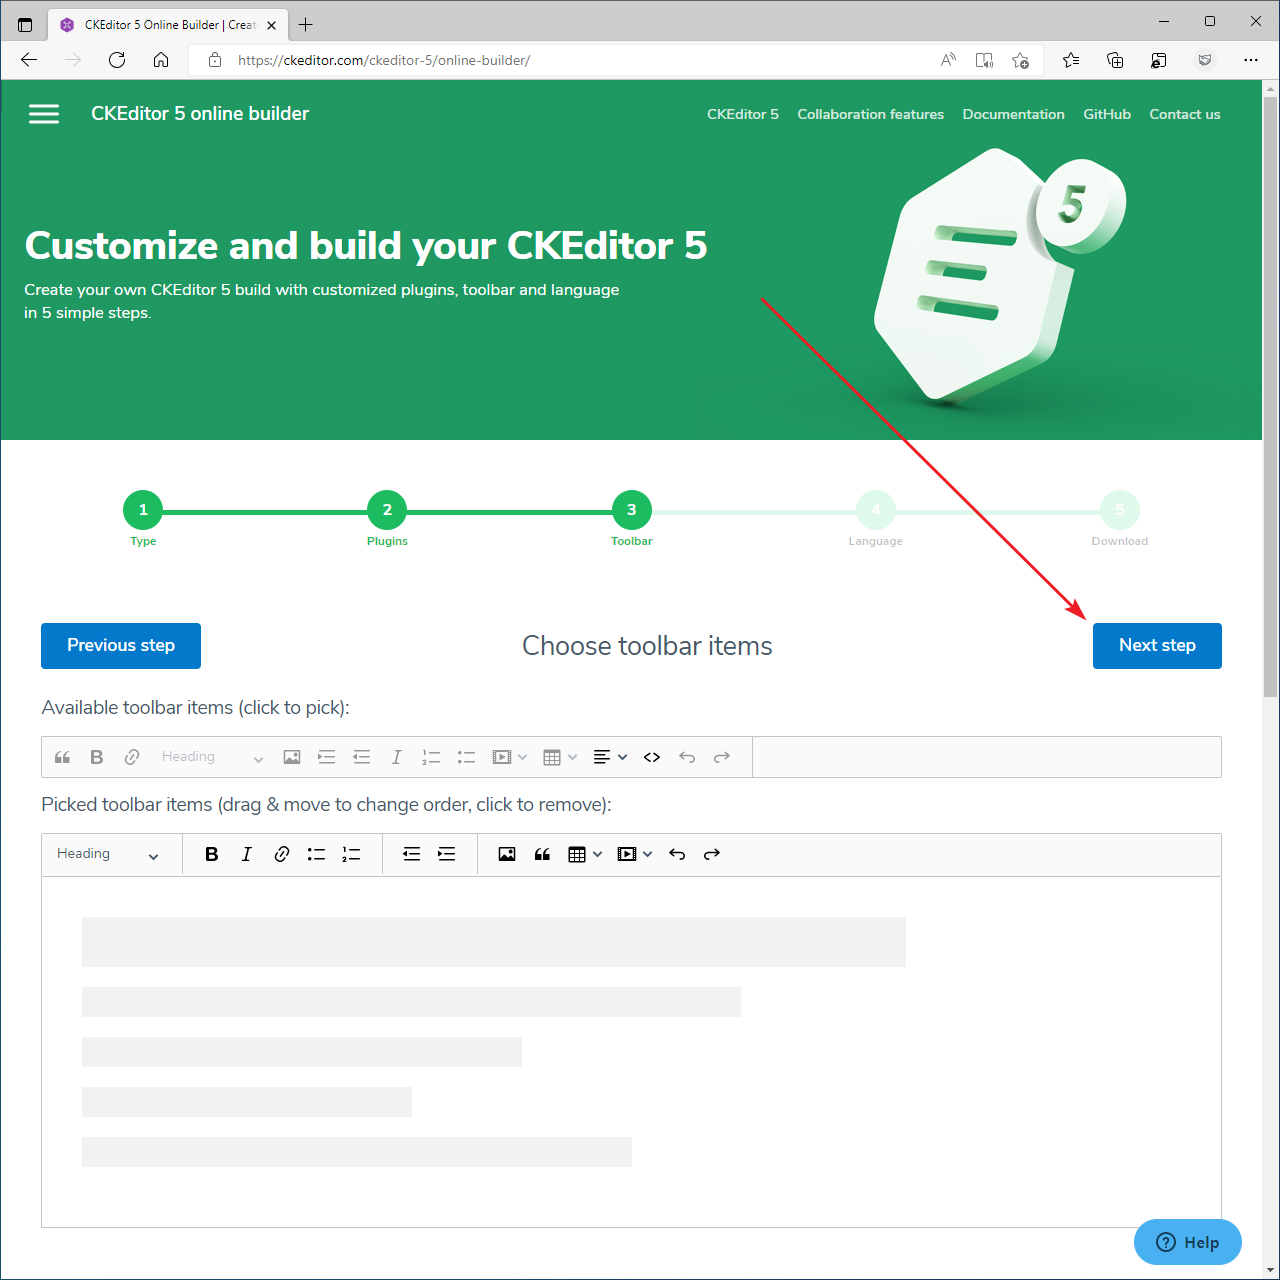Jump to step 2 Plugins in progress bar
This screenshot has height=1280, width=1280.
pos(387,510)
